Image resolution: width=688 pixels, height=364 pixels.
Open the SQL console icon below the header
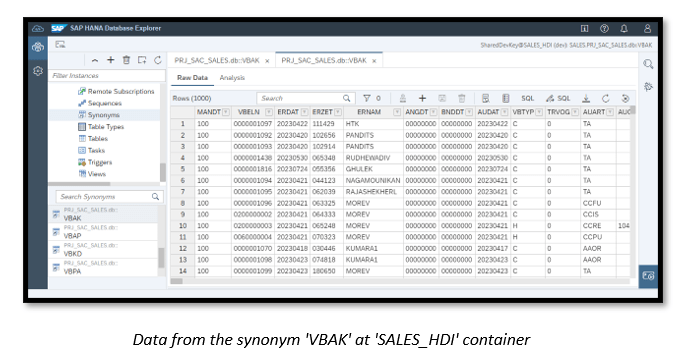coord(60,45)
